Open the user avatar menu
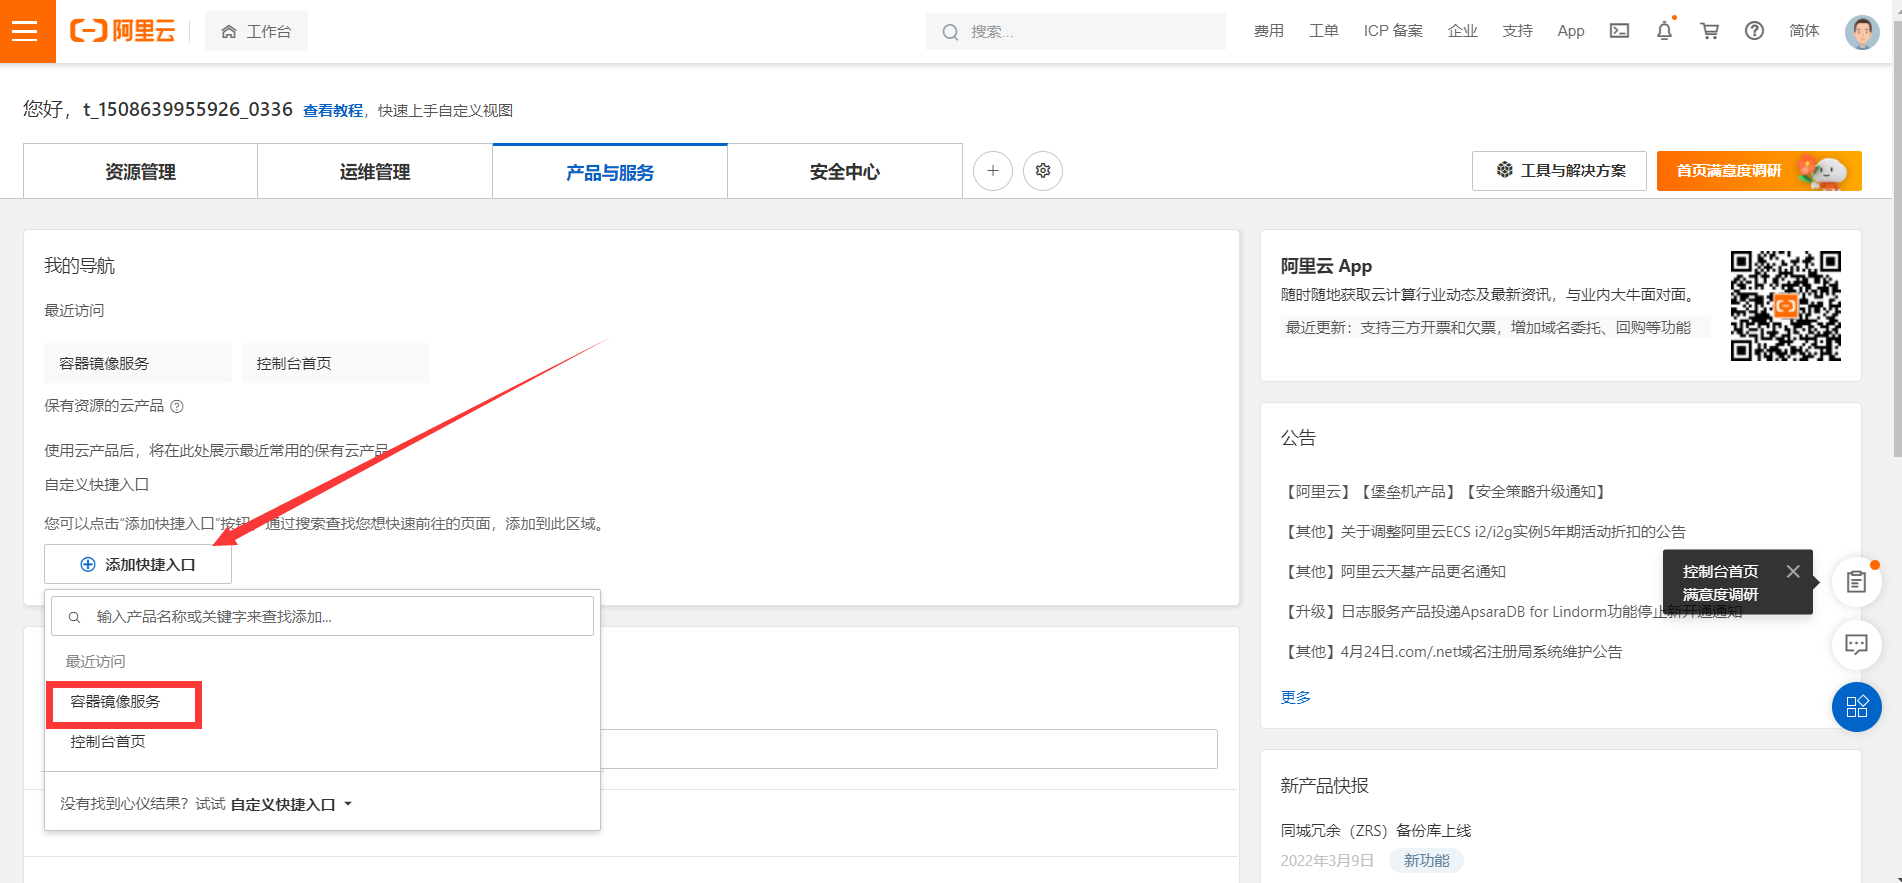Image resolution: width=1902 pixels, height=883 pixels. pos(1862,32)
